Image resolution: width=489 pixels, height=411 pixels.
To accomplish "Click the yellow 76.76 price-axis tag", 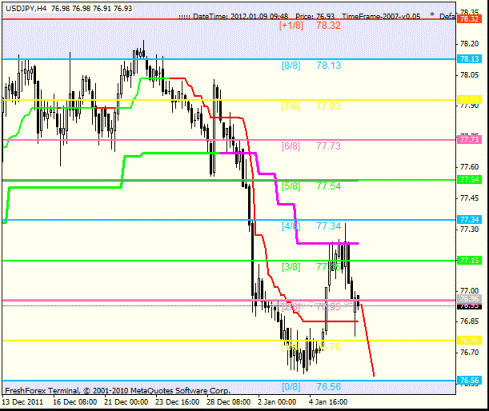I will tap(469, 340).
